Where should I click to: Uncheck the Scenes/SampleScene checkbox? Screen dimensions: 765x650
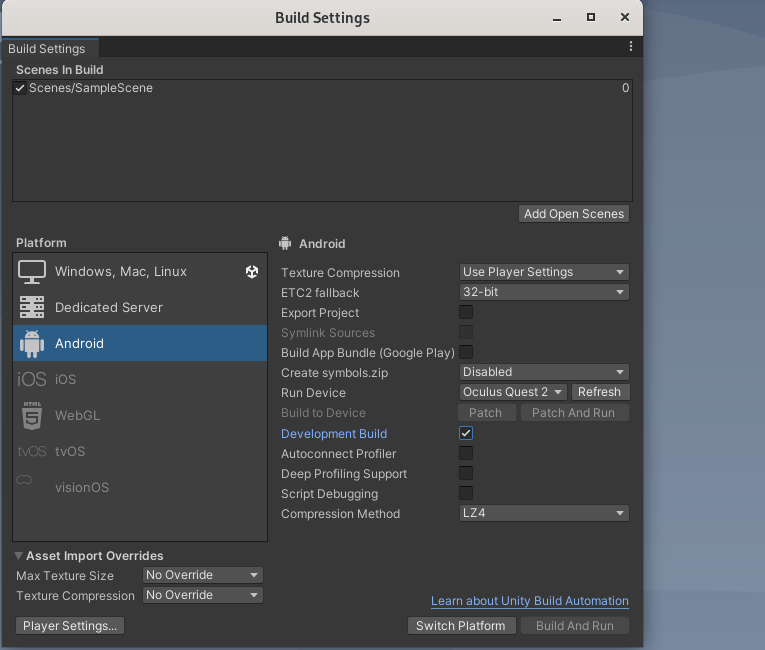pos(20,88)
